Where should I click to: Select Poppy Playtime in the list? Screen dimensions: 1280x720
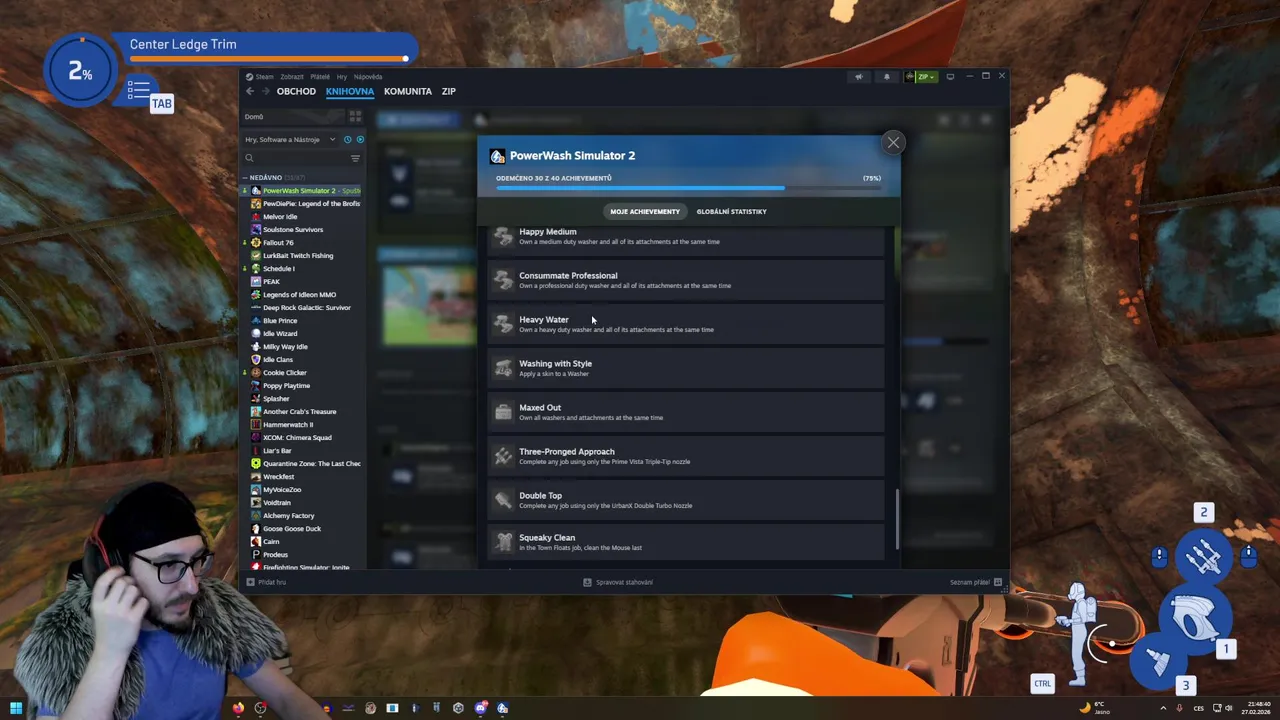[x=286, y=385]
